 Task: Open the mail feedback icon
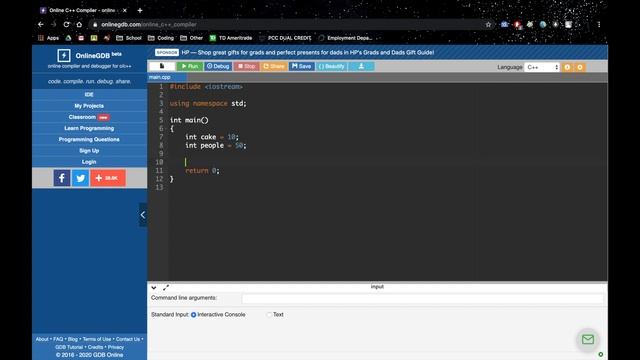coord(588,339)
